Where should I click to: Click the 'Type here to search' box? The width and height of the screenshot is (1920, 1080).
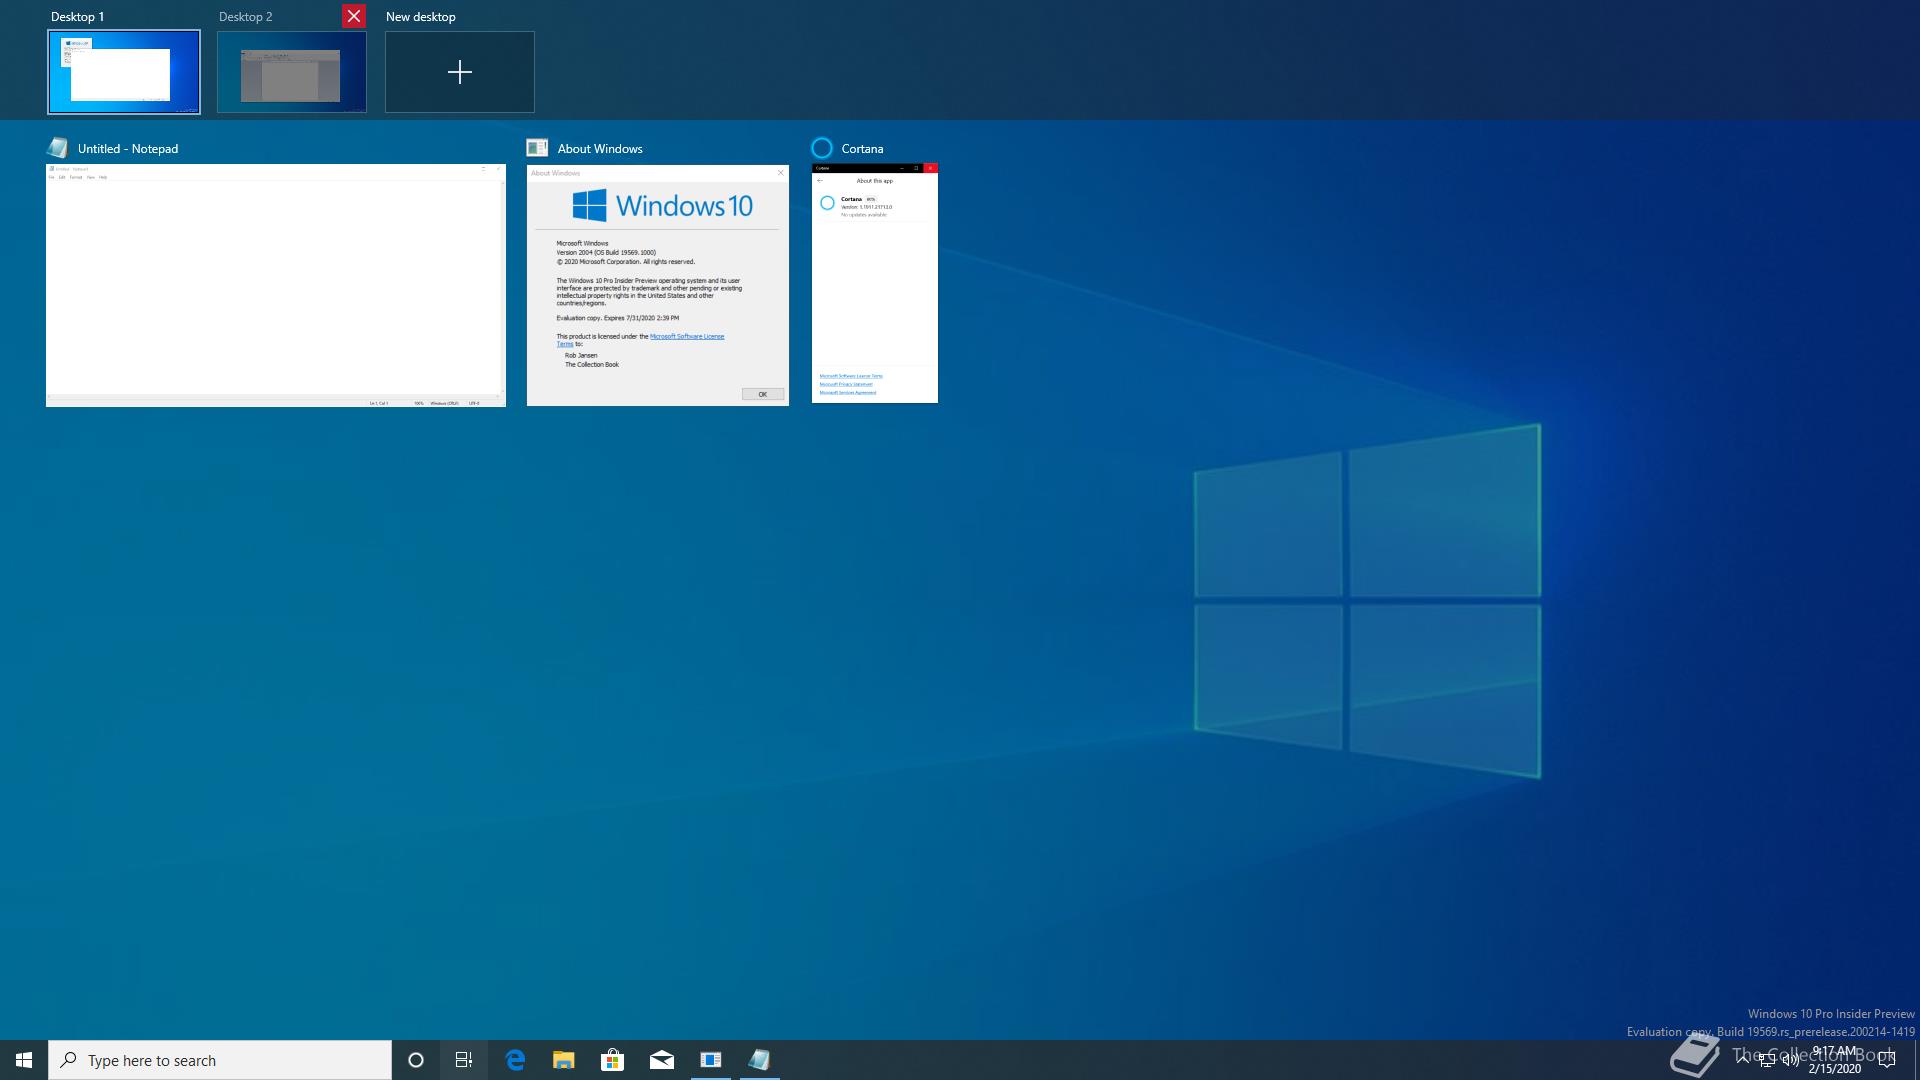point(220,1060)
